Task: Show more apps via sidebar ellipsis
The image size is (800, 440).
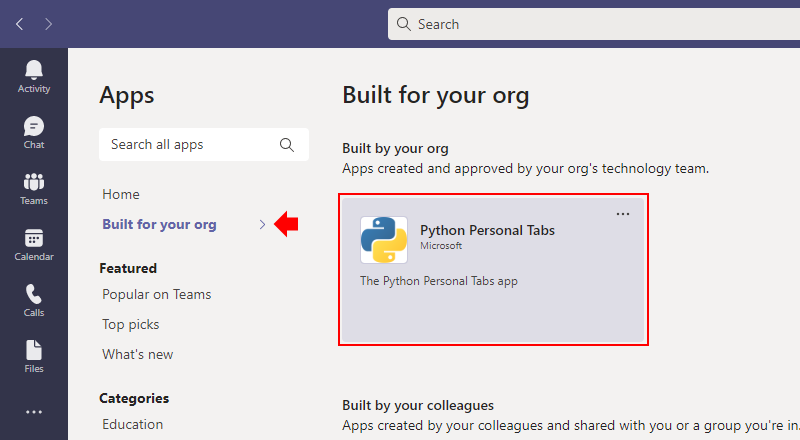Action: click(34, 412)
